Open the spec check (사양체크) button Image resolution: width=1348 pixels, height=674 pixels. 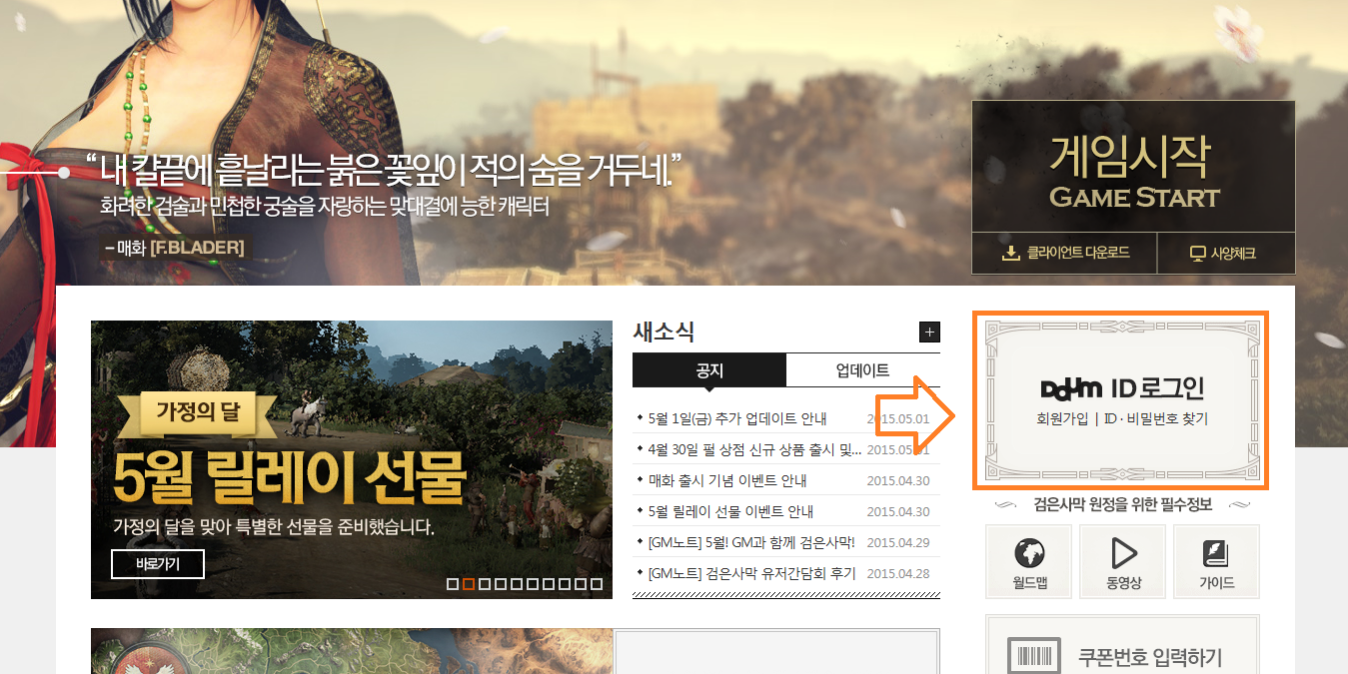(1225, 253)
